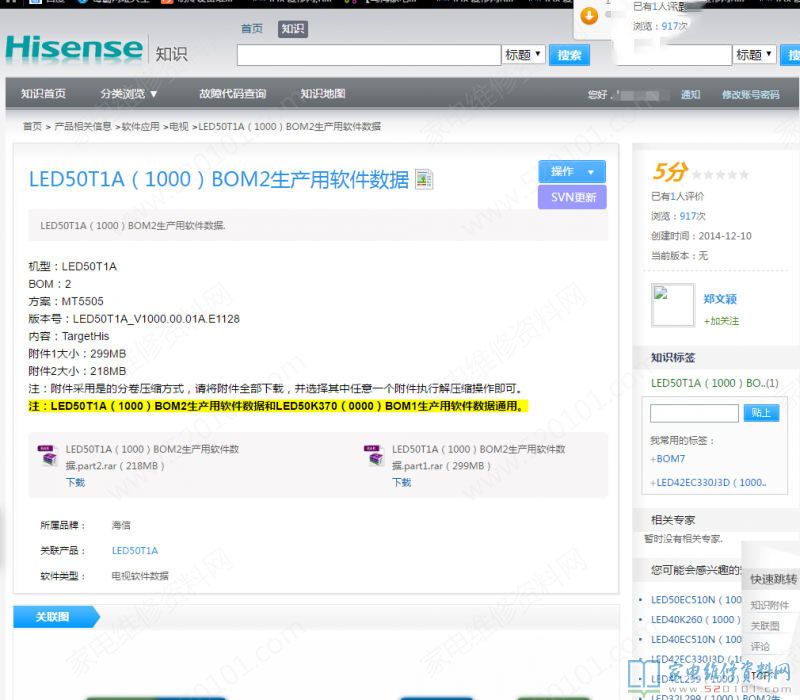Click 下载 link under part1.rar
The width and height of the screenshot is (800, 700).
[401, 482]
